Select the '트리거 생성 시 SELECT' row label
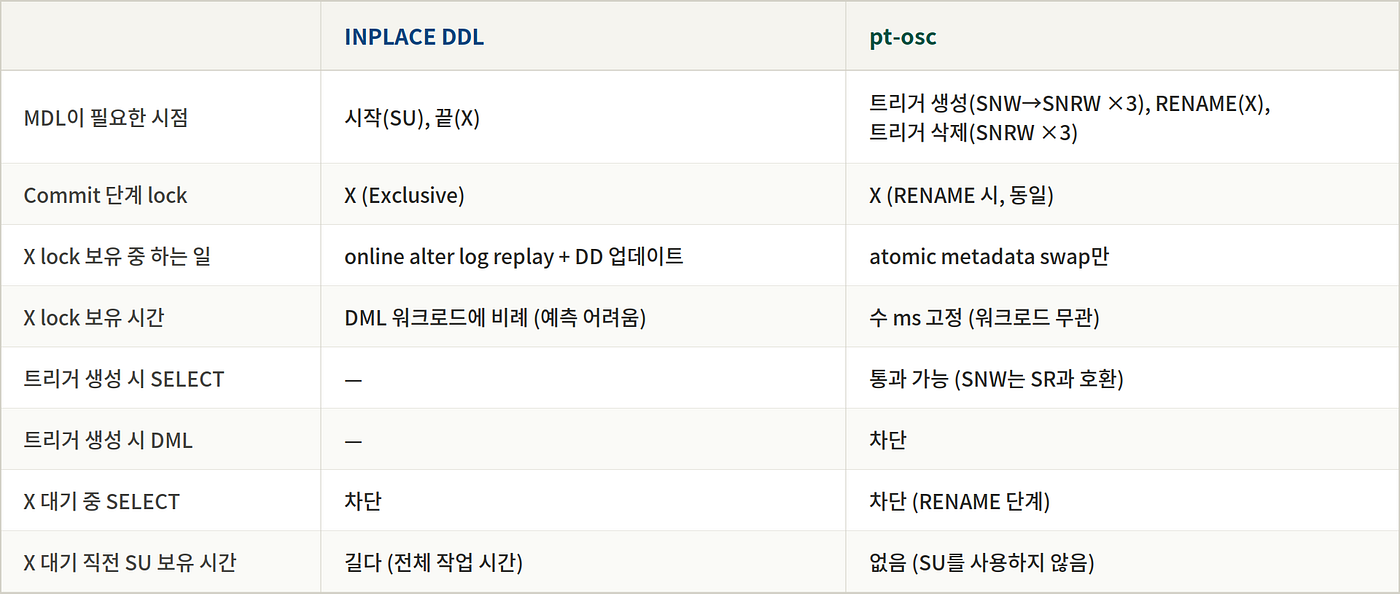The width and height of the screenshot is (1400, 594). tap(124, 379)
